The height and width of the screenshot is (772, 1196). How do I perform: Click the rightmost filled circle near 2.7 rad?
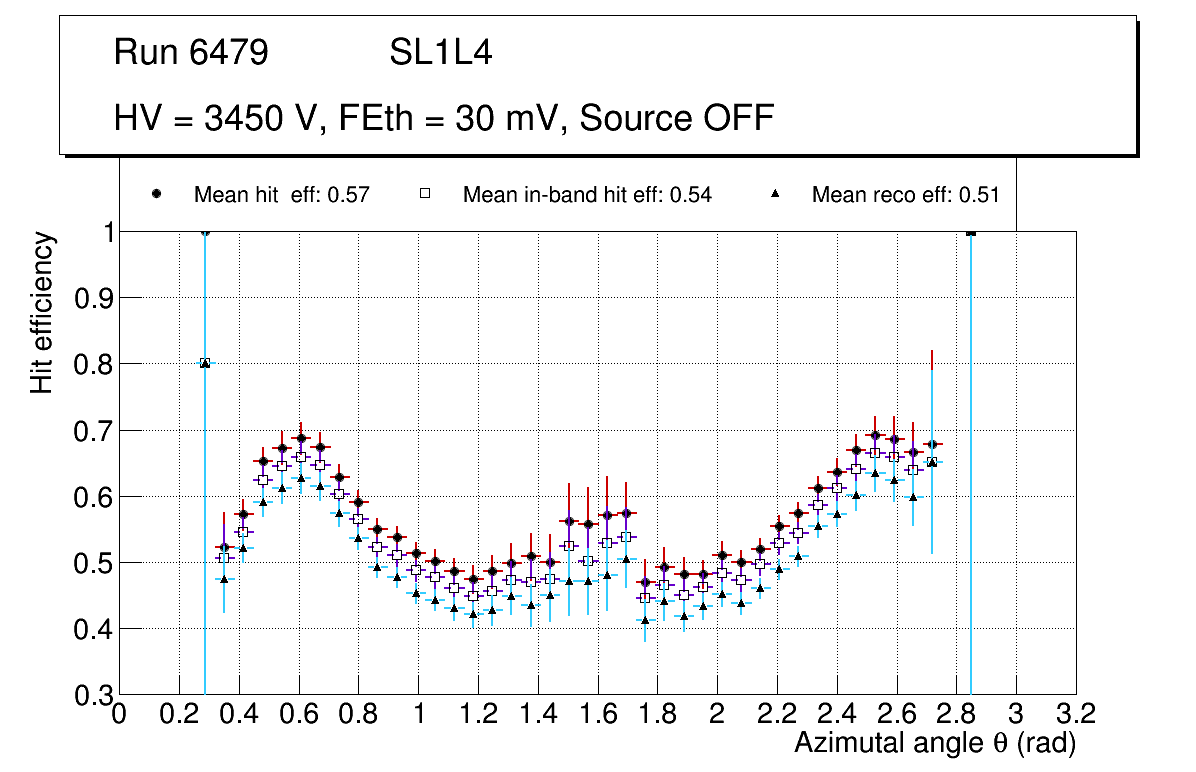point(932,444)
